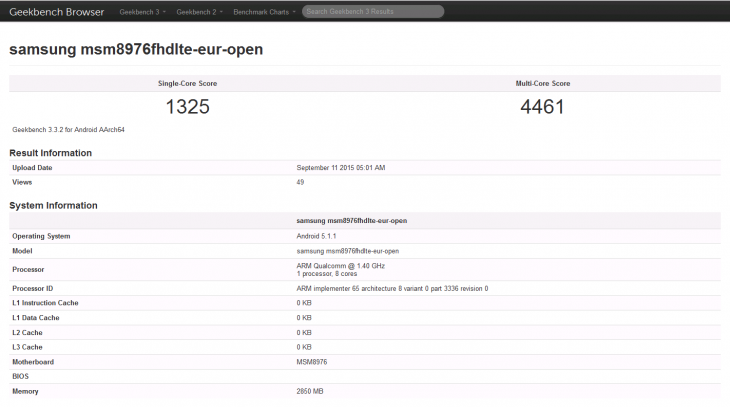This screenshot has height=407, width=730.
Task: Click the Upload Date label
Action: pos(32,168)
